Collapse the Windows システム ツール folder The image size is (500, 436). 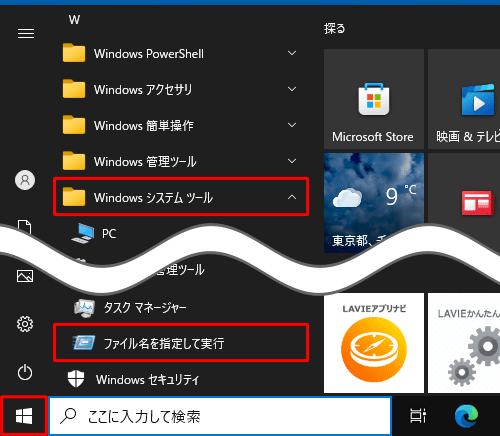181,197
